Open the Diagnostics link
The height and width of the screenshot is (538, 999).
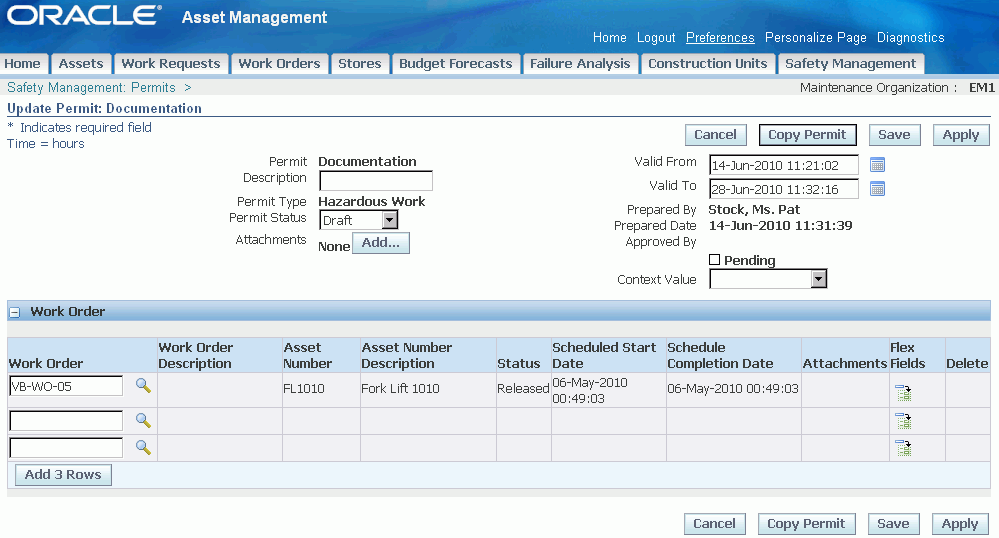coord(910,38)
